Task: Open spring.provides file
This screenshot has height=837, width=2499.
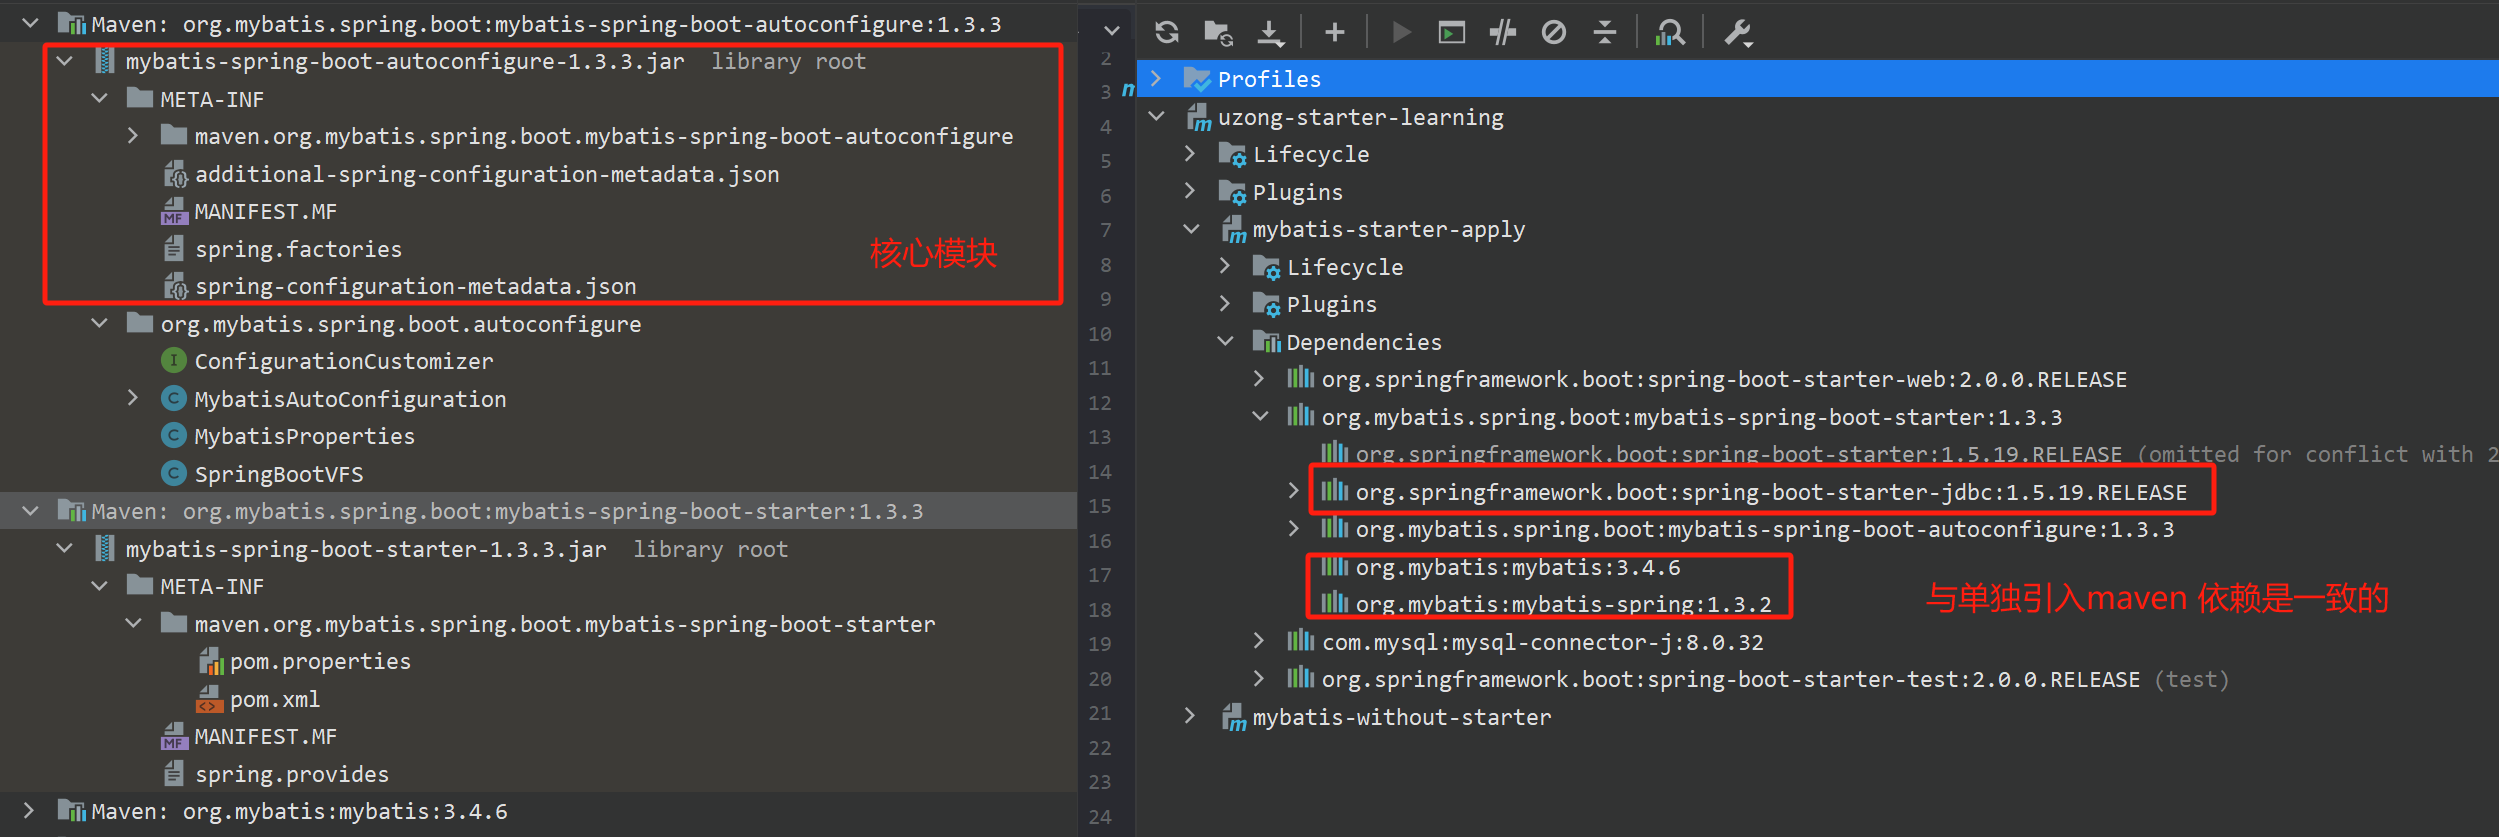Action: (x=292, y=774)
